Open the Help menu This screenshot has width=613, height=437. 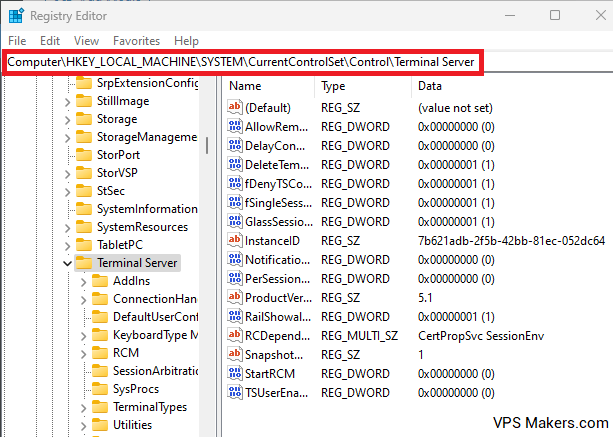pos(186,41)
